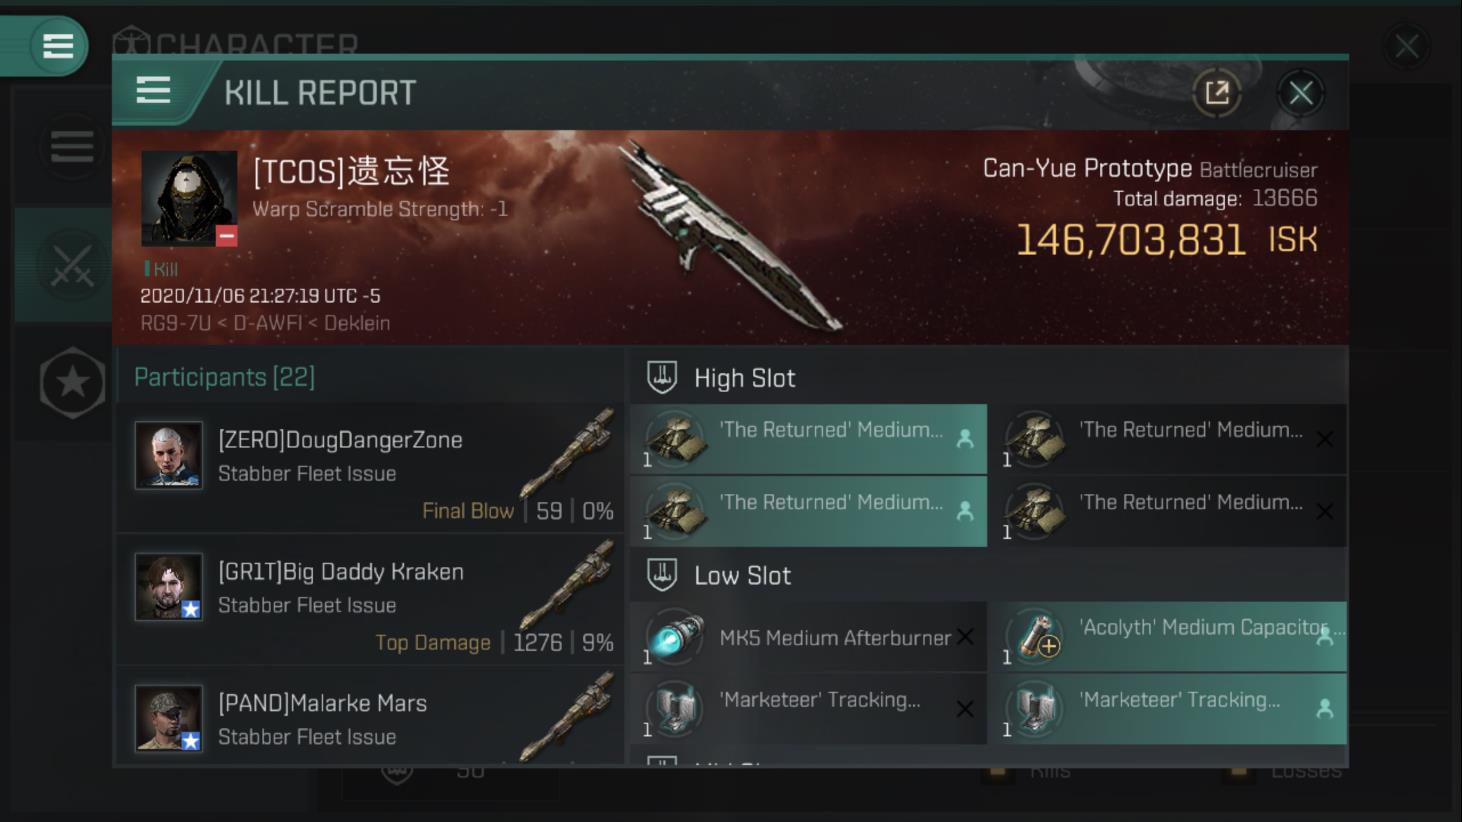Select the star badge sidebar icon
This screenshot has height=822, width=1462.
72,383
